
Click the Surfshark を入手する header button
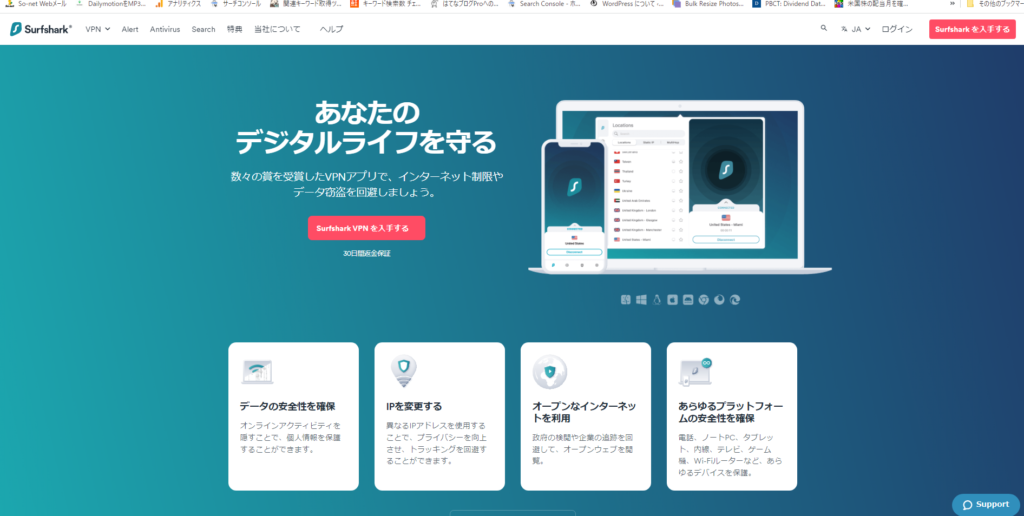pyautogui.click(x=972, y=29)
